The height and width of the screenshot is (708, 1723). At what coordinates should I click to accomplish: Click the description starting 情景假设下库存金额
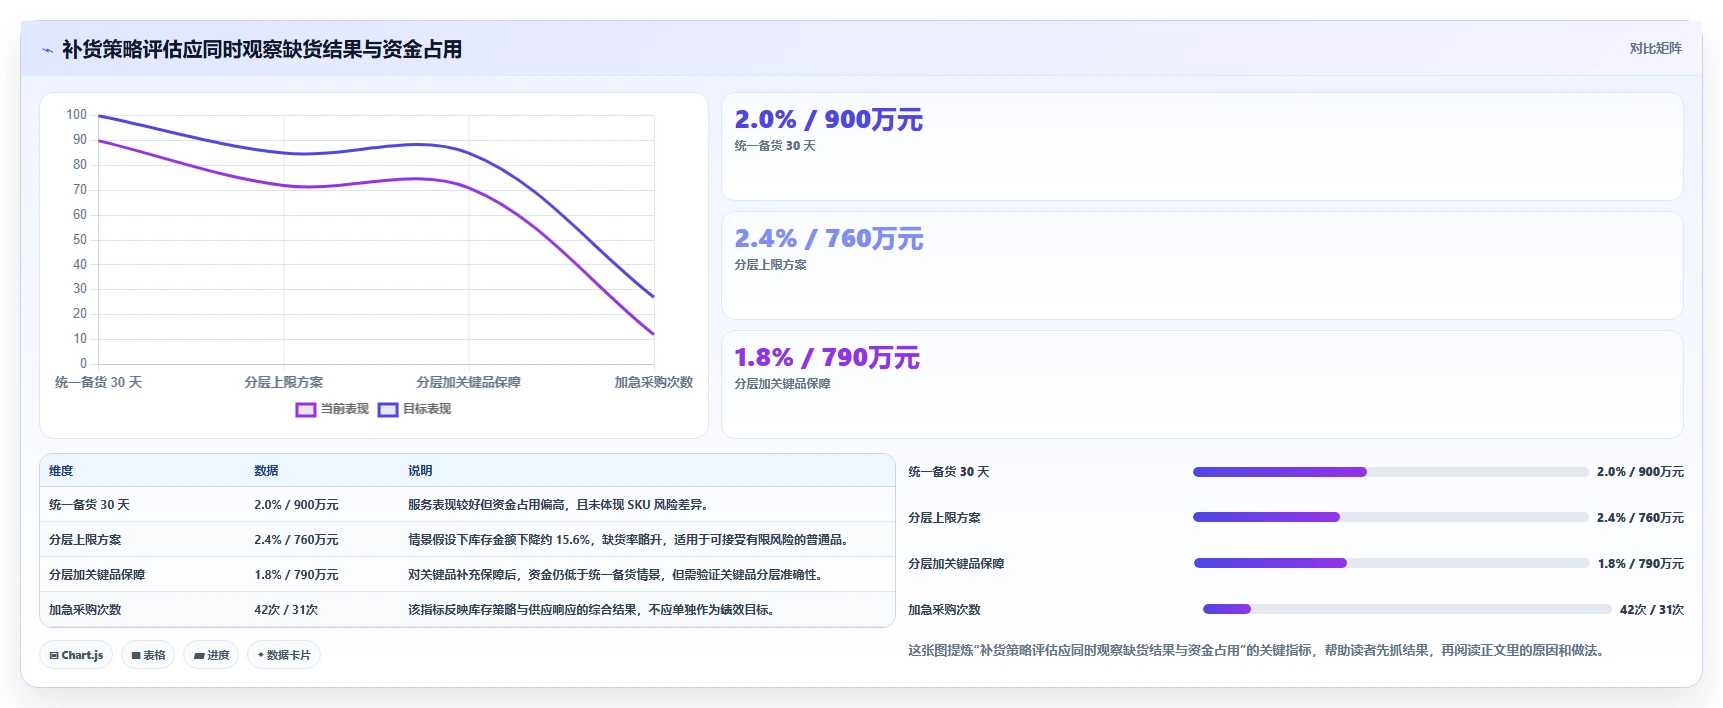coord(630,540)
